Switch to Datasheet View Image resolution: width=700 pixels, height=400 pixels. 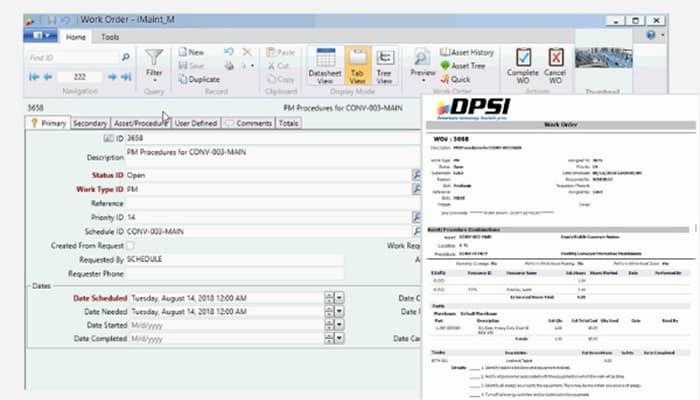(x=324, y=65)
